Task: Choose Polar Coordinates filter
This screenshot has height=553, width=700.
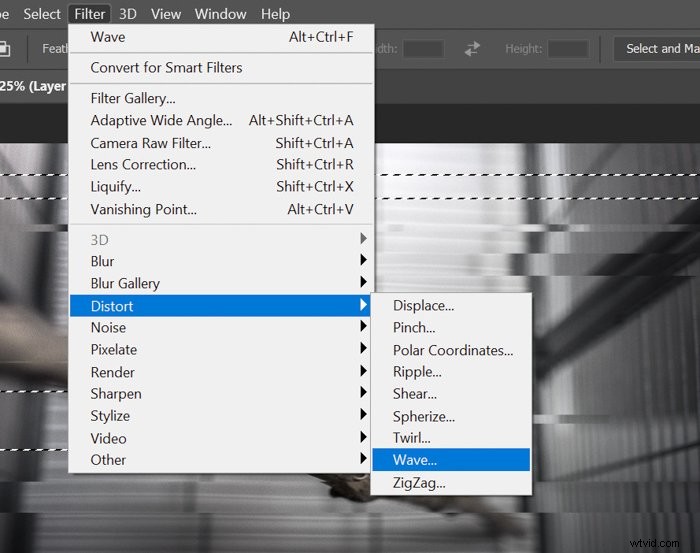Action: (451, 350)
